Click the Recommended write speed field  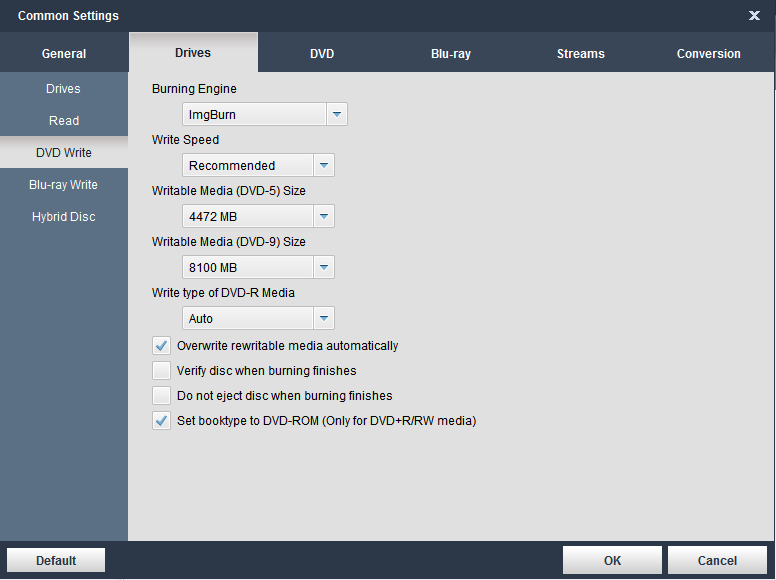(247, 165)
